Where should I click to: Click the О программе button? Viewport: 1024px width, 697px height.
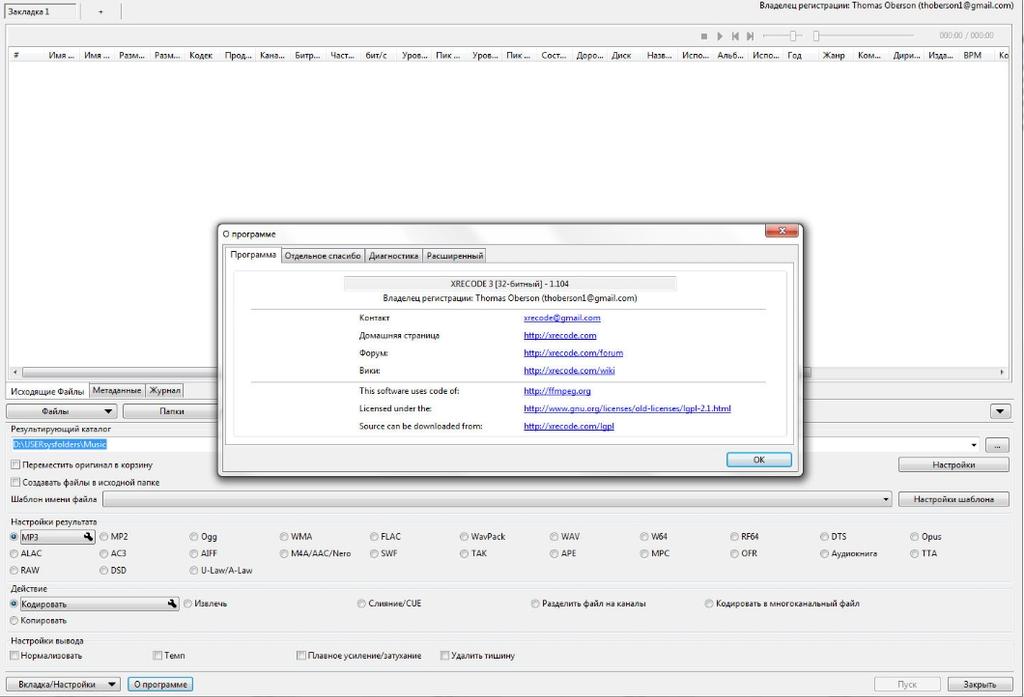click(160, 685)
